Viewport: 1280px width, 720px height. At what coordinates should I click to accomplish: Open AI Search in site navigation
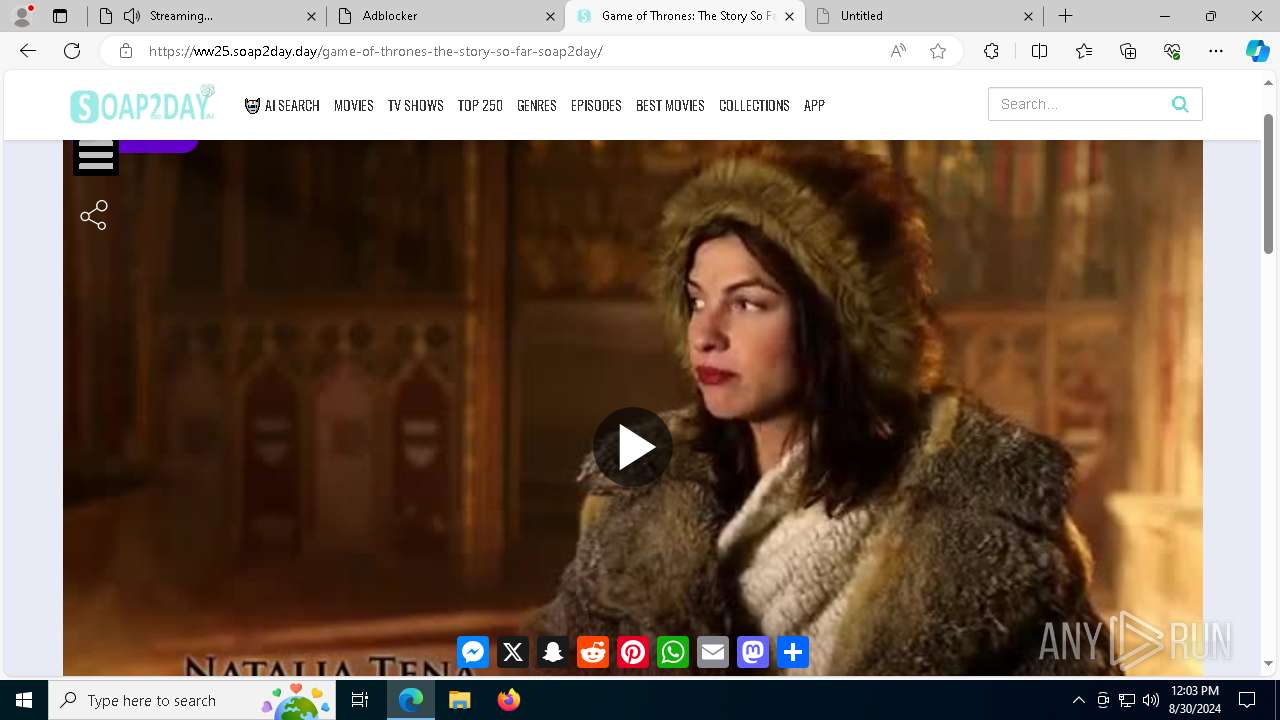282,105
